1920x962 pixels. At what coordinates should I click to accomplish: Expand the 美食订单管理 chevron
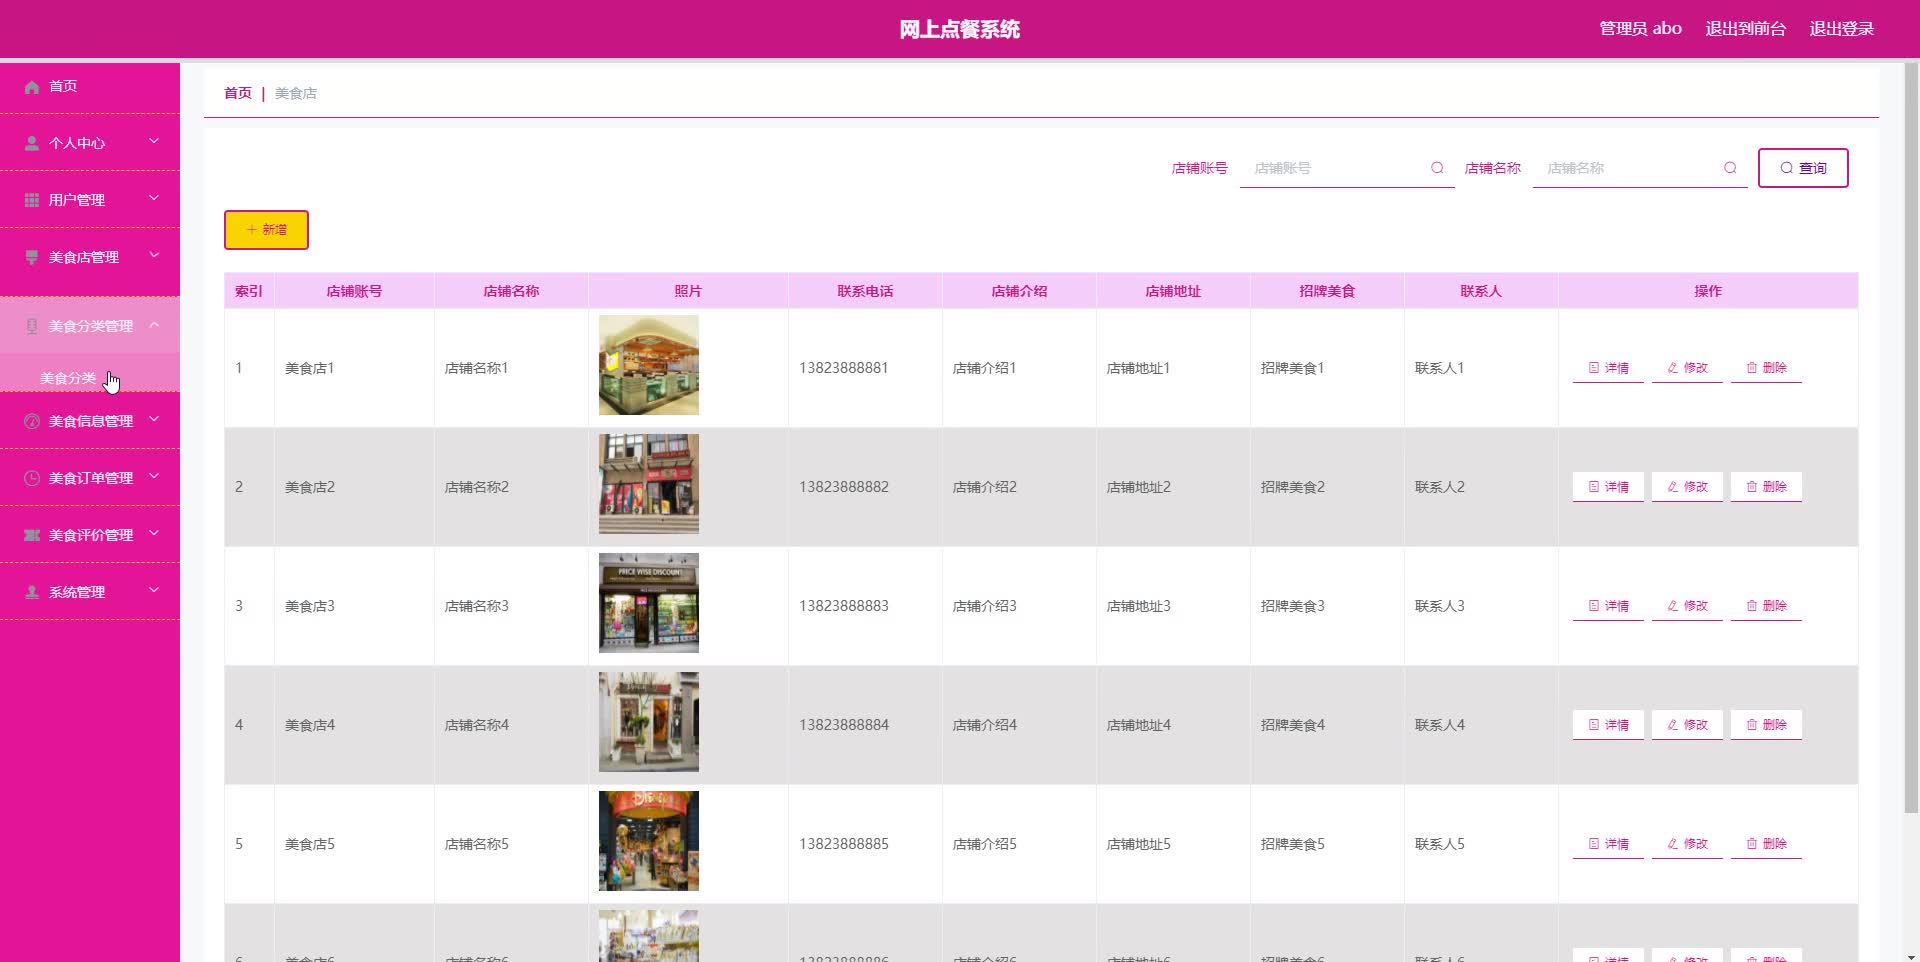coord(154,476)
